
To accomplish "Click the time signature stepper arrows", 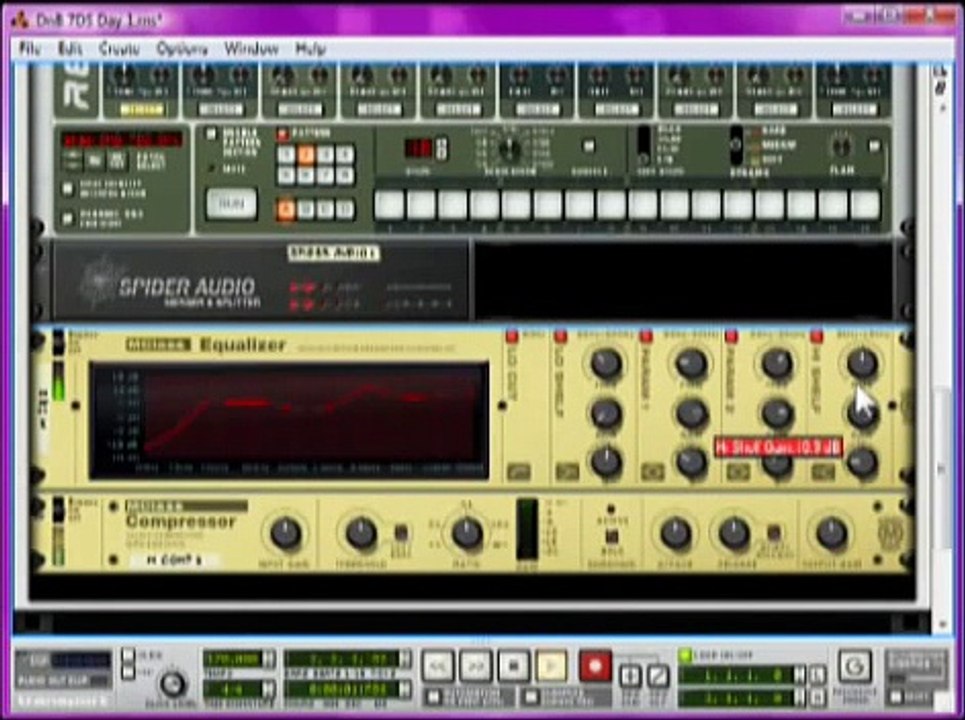I will coord(269,689).
